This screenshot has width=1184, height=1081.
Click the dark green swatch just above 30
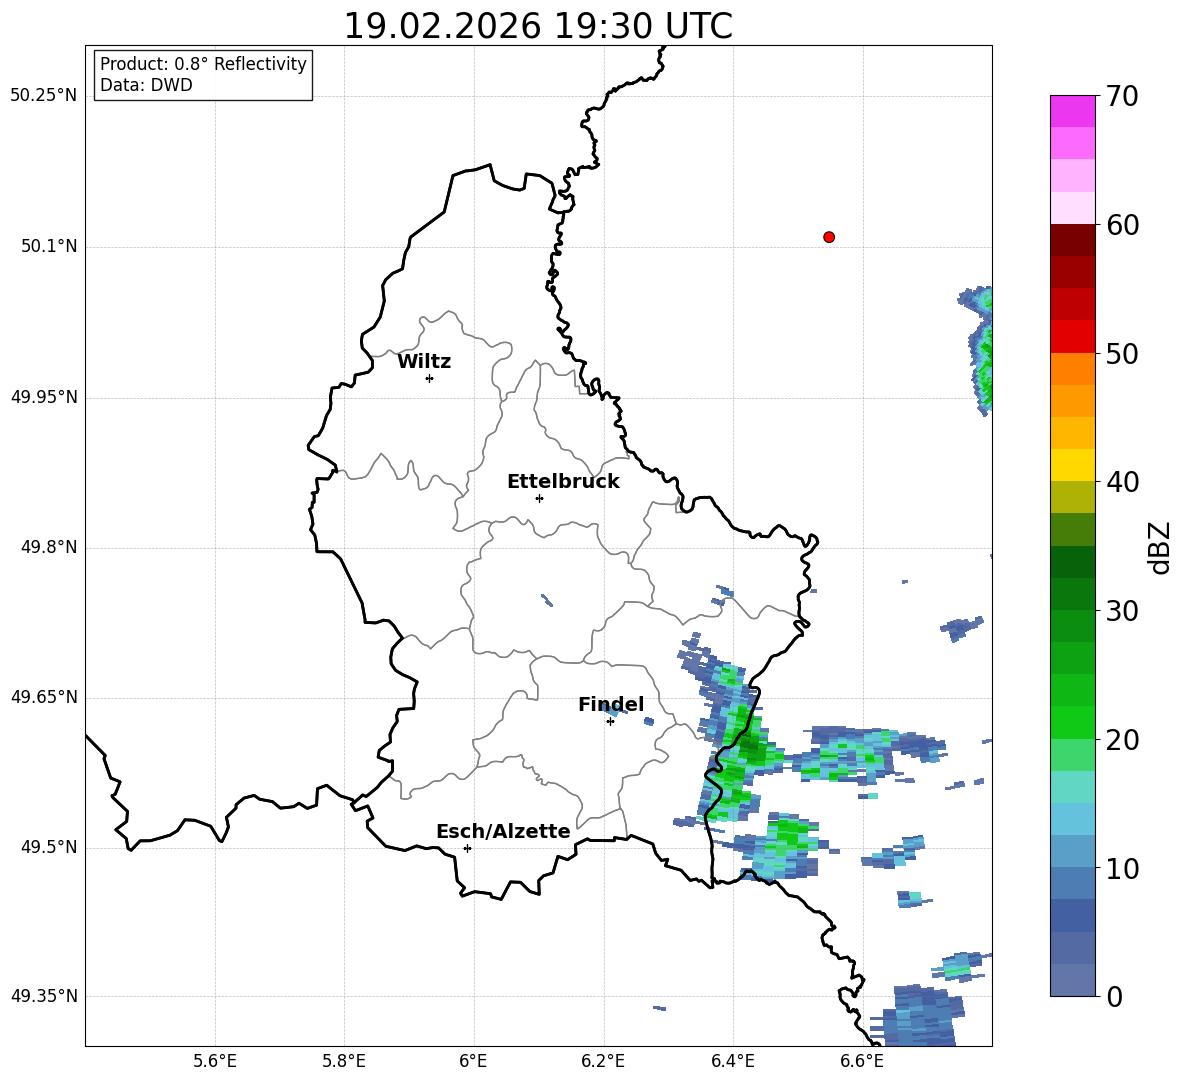(1072, 593)
